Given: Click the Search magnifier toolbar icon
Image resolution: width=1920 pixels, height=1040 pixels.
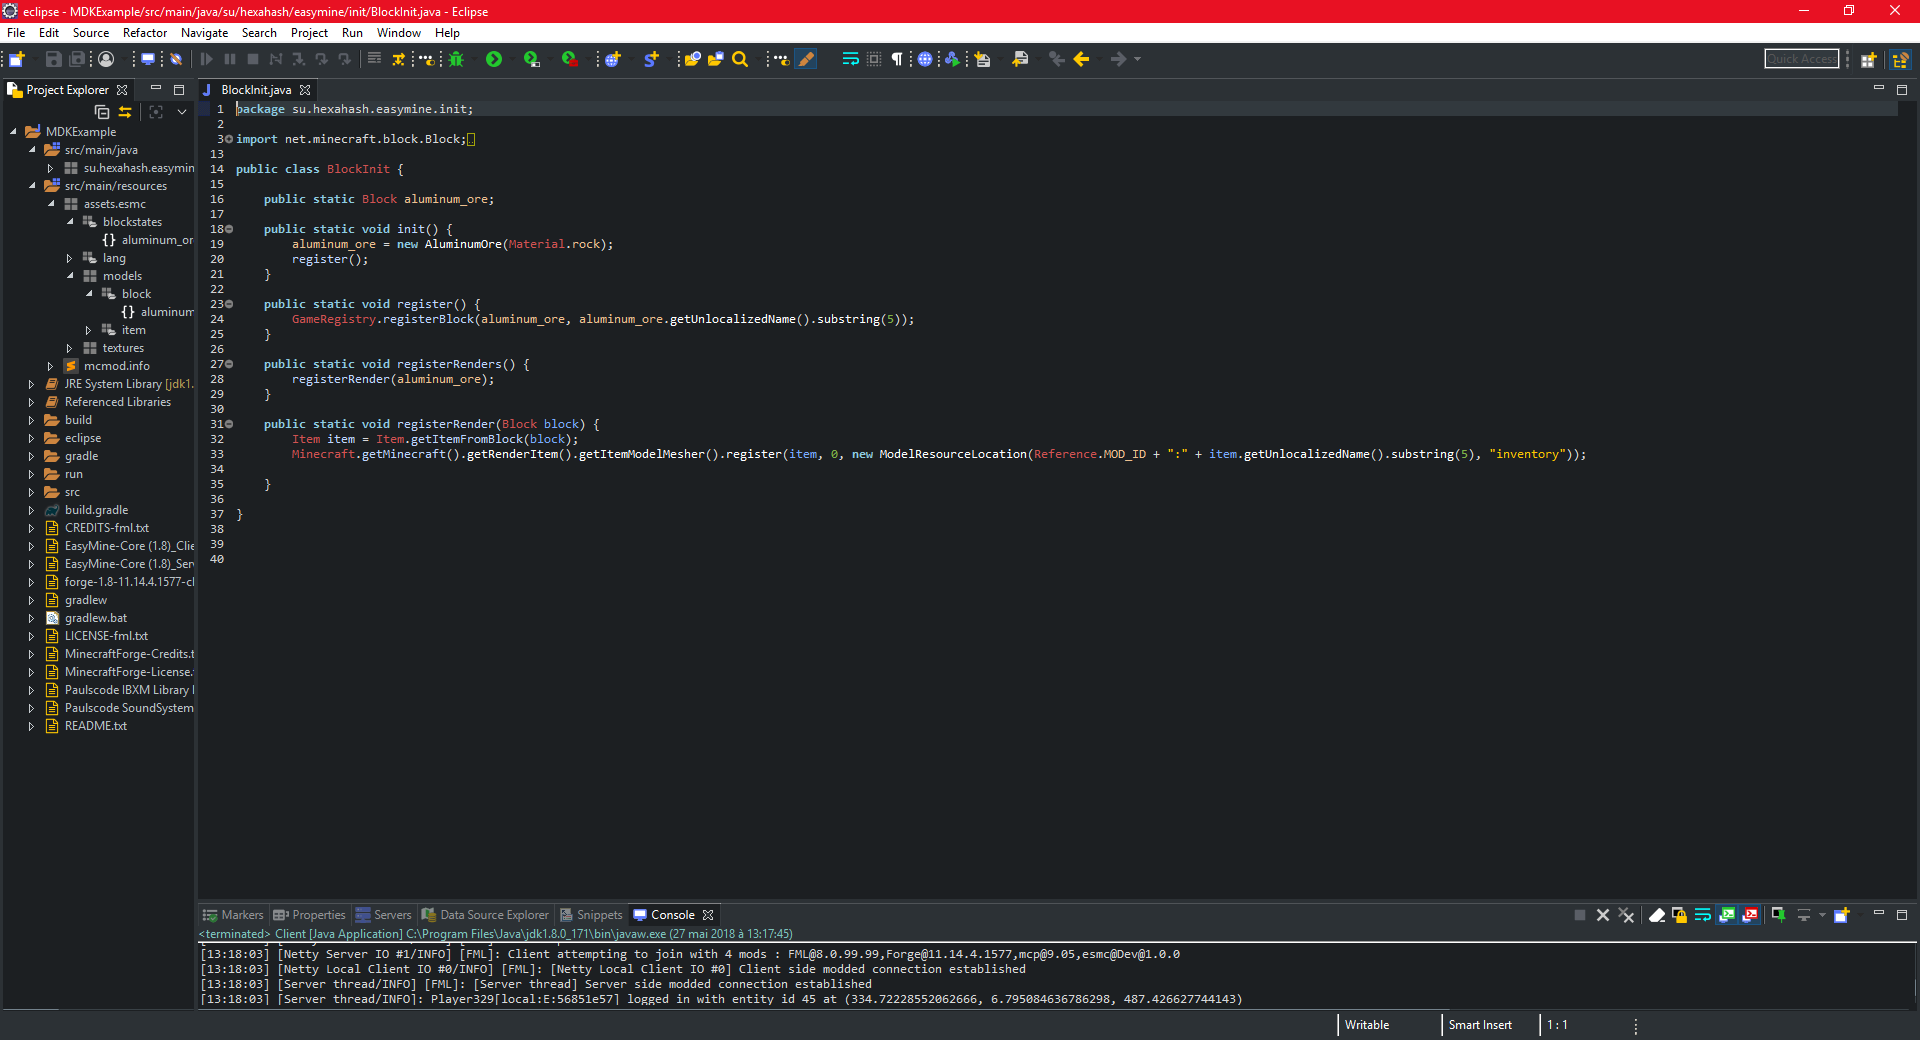Looking at the screenshot, I should [x=740, y=59].
